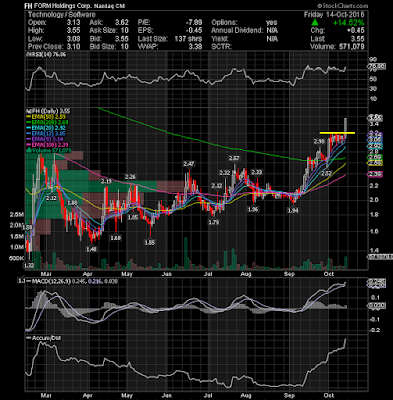Click the Annual Dividend label

[x=237, y=31]
